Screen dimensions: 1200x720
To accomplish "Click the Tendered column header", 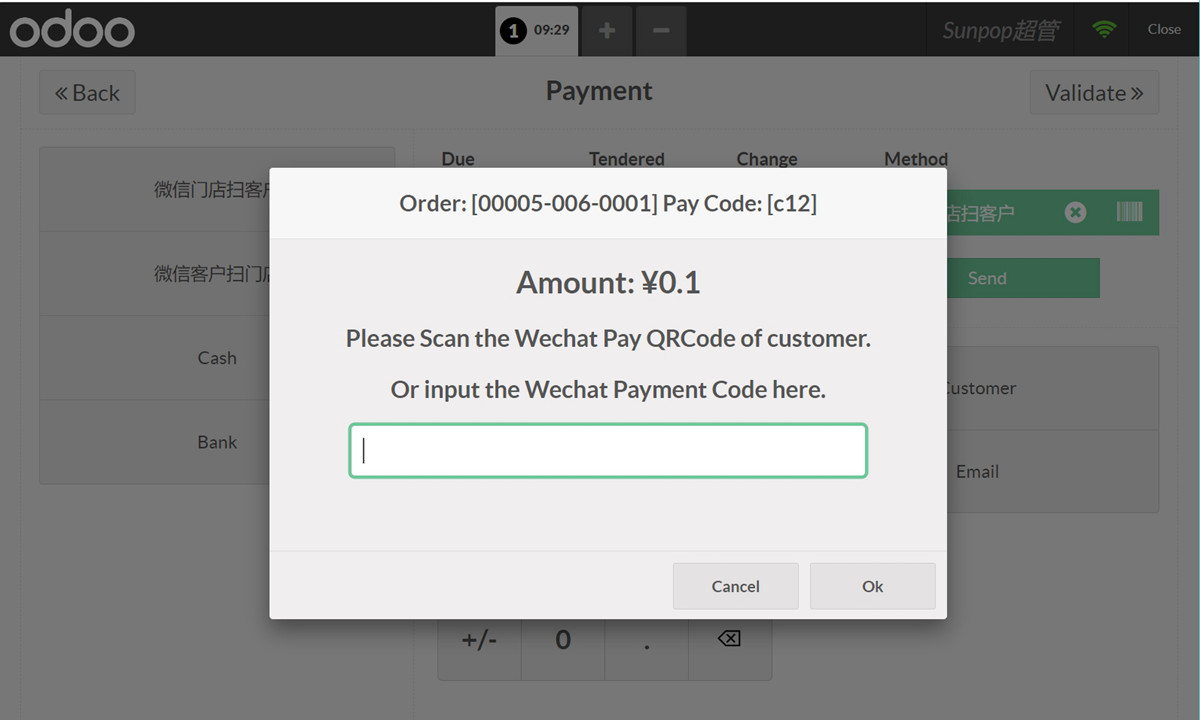I will (x=626, y=159).
